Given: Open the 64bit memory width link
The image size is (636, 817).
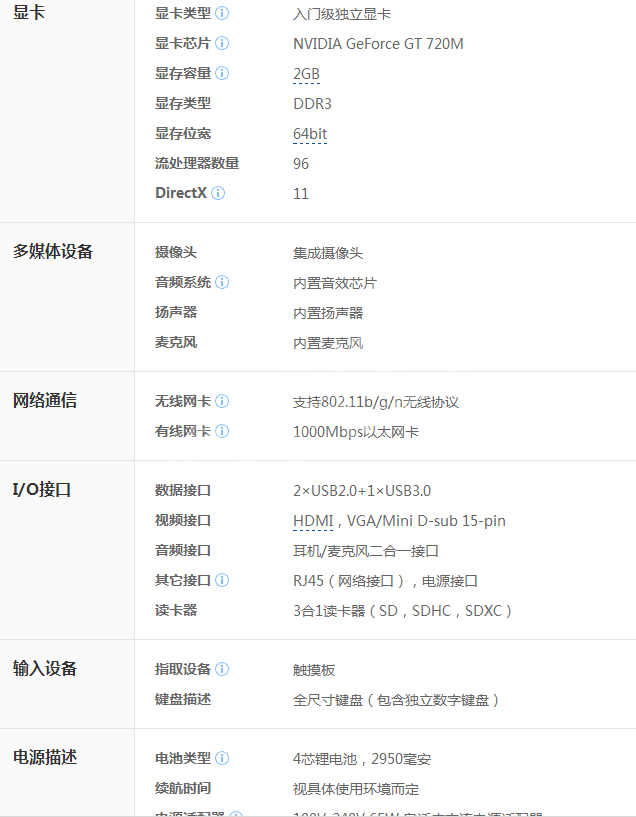Looking at the screenshot, I should [x=310, y=134].
